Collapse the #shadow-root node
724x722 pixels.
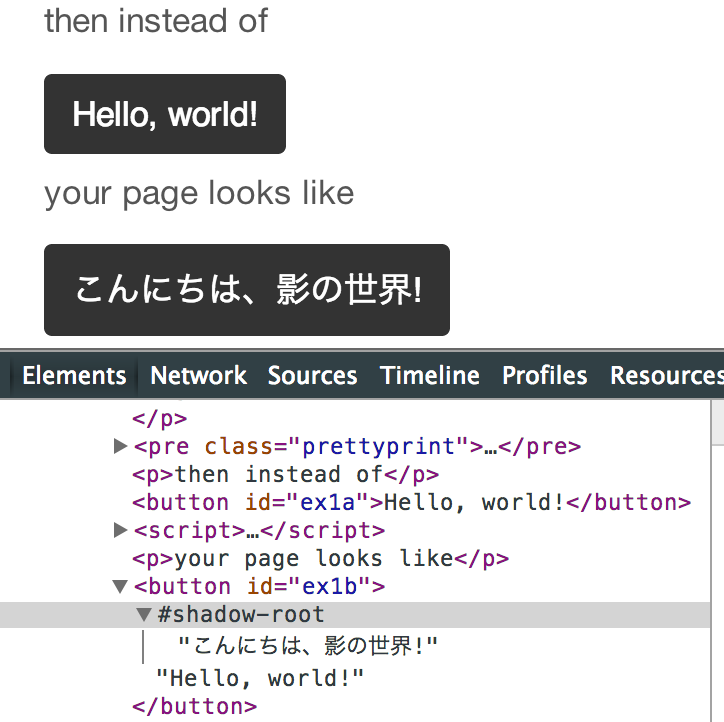point(144,614)
